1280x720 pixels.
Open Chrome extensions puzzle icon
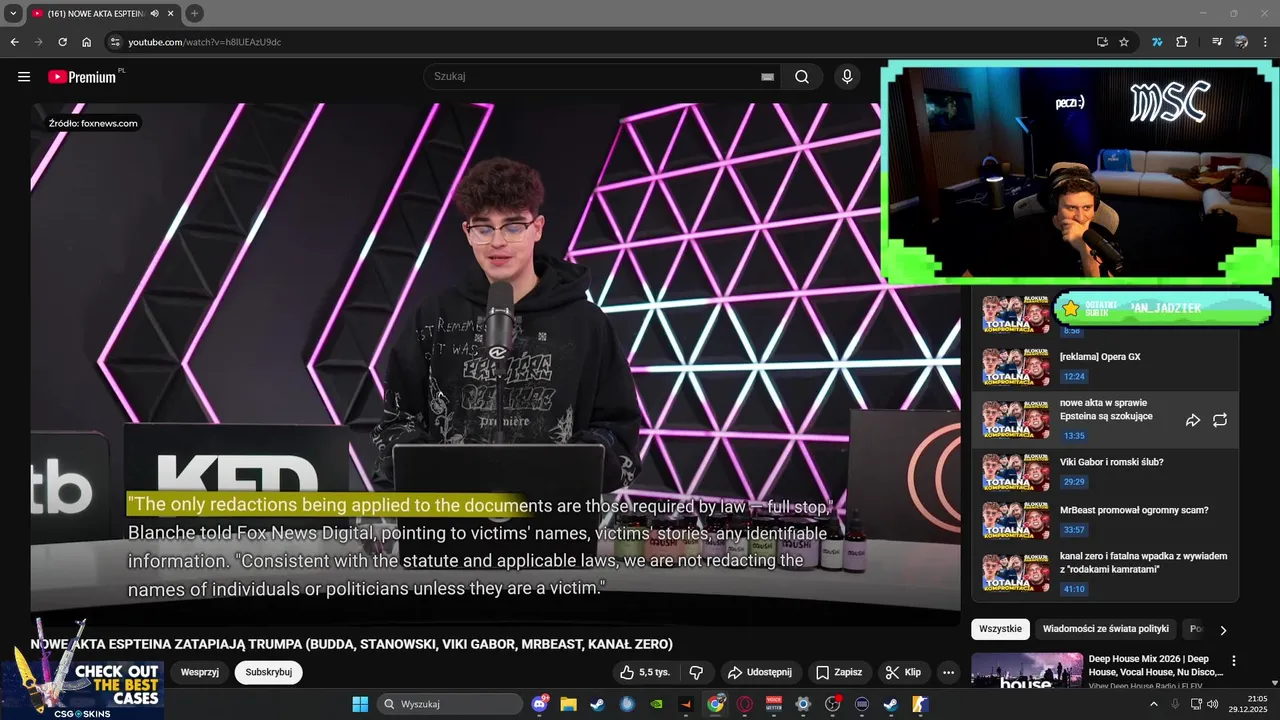[x=1182, y=42]
